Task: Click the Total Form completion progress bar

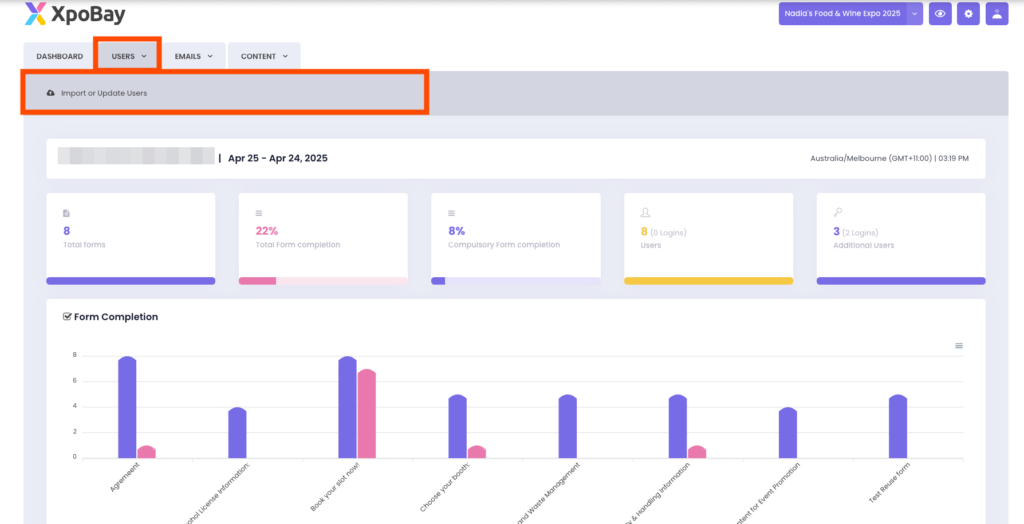Action: click(x=323, y=281)
